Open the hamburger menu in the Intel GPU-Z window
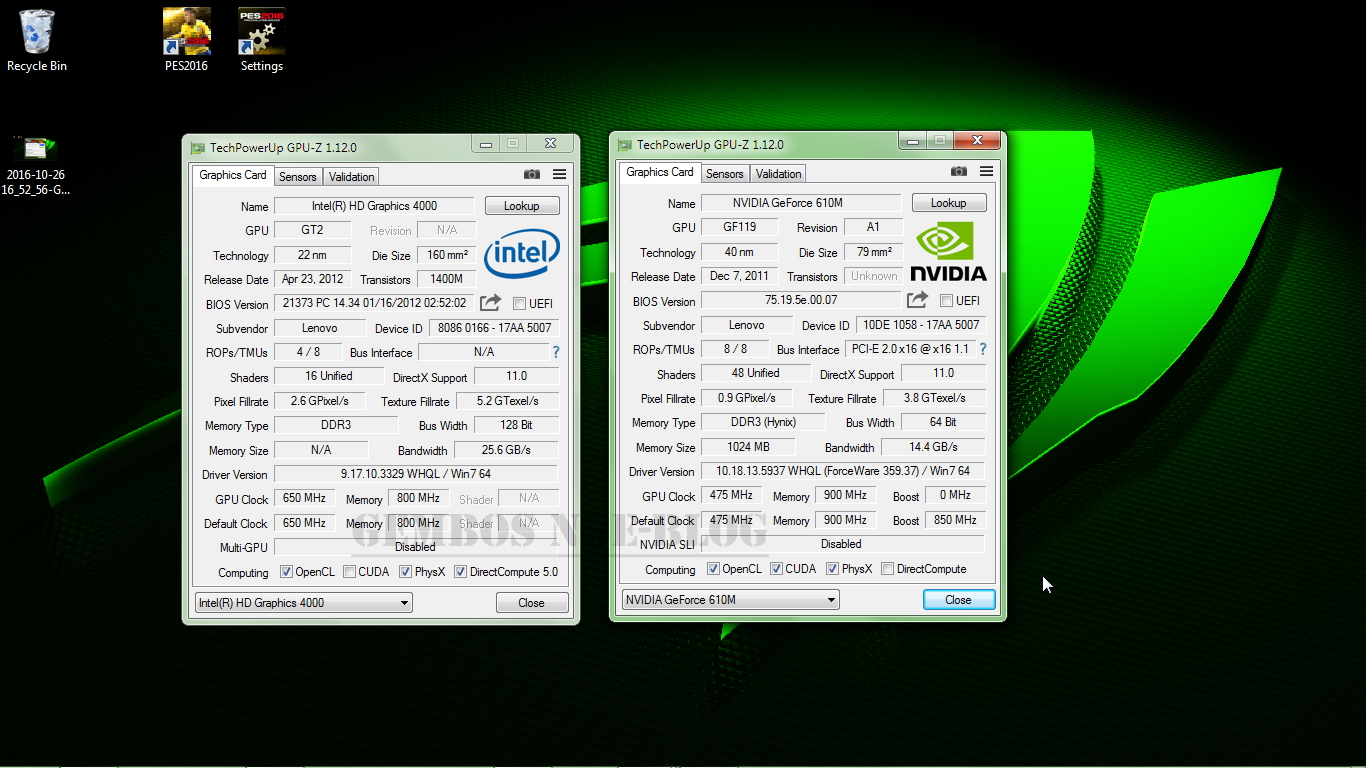 click(x=558, y=173)
